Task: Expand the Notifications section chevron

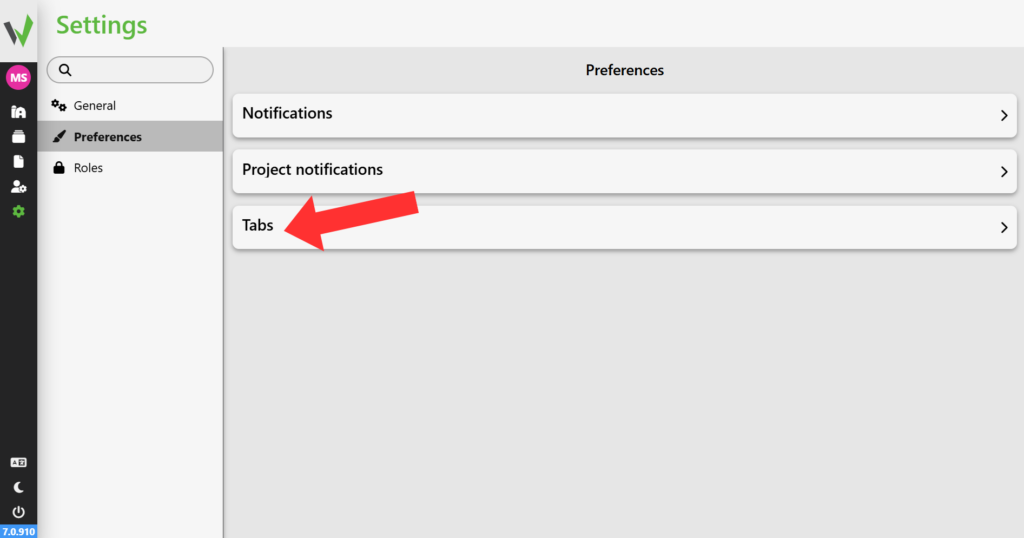Action: tap(1004, 116)
